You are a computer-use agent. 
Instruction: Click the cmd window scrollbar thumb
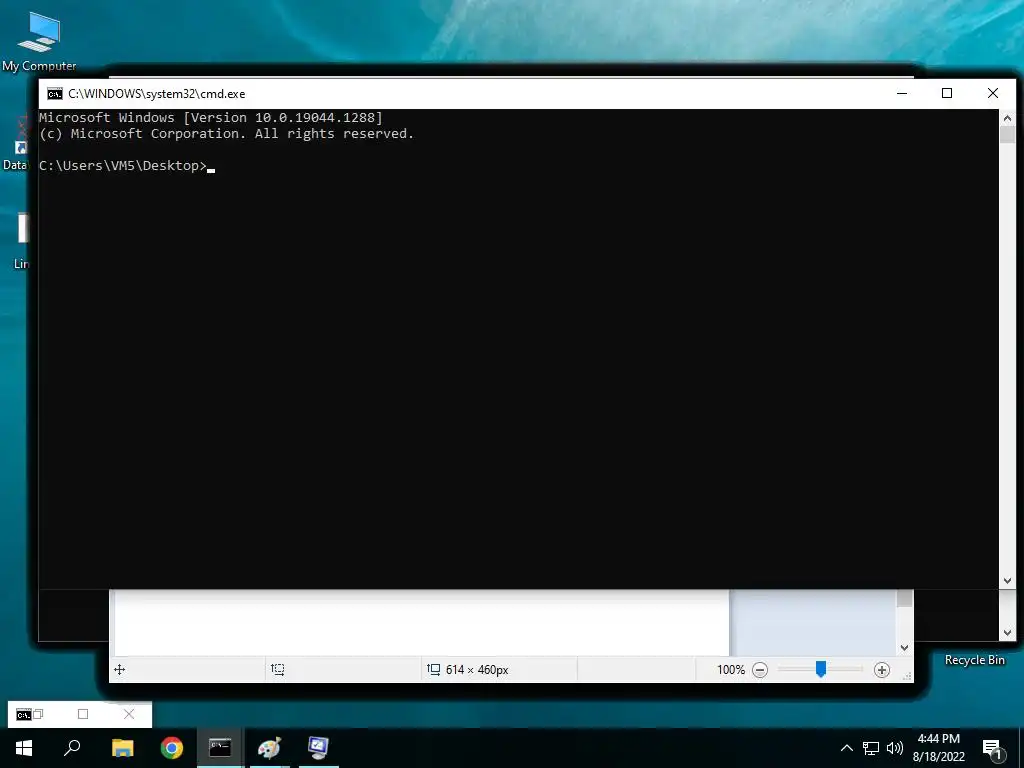(x=1007, y=135)
